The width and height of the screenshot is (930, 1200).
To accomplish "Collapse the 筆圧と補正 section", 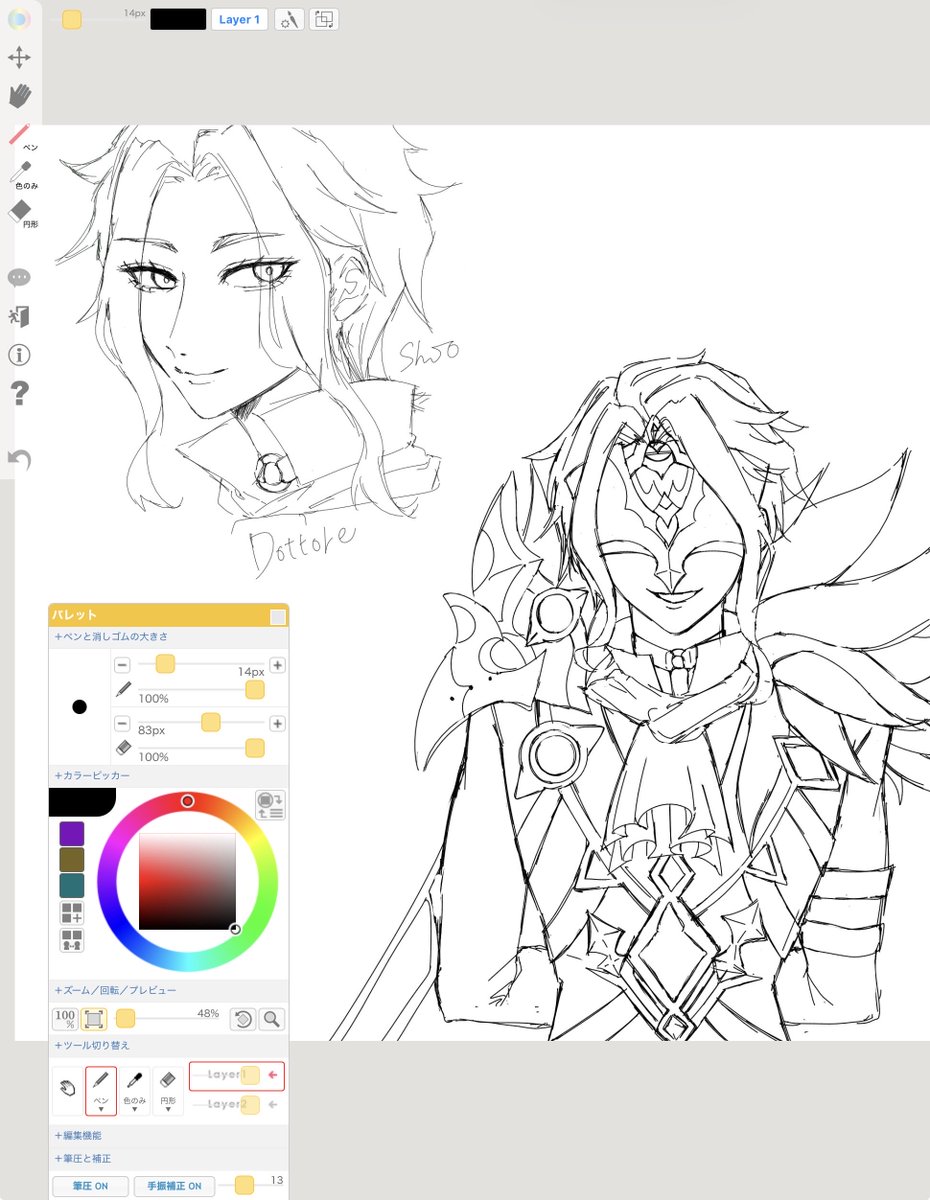I will 83,1159.
